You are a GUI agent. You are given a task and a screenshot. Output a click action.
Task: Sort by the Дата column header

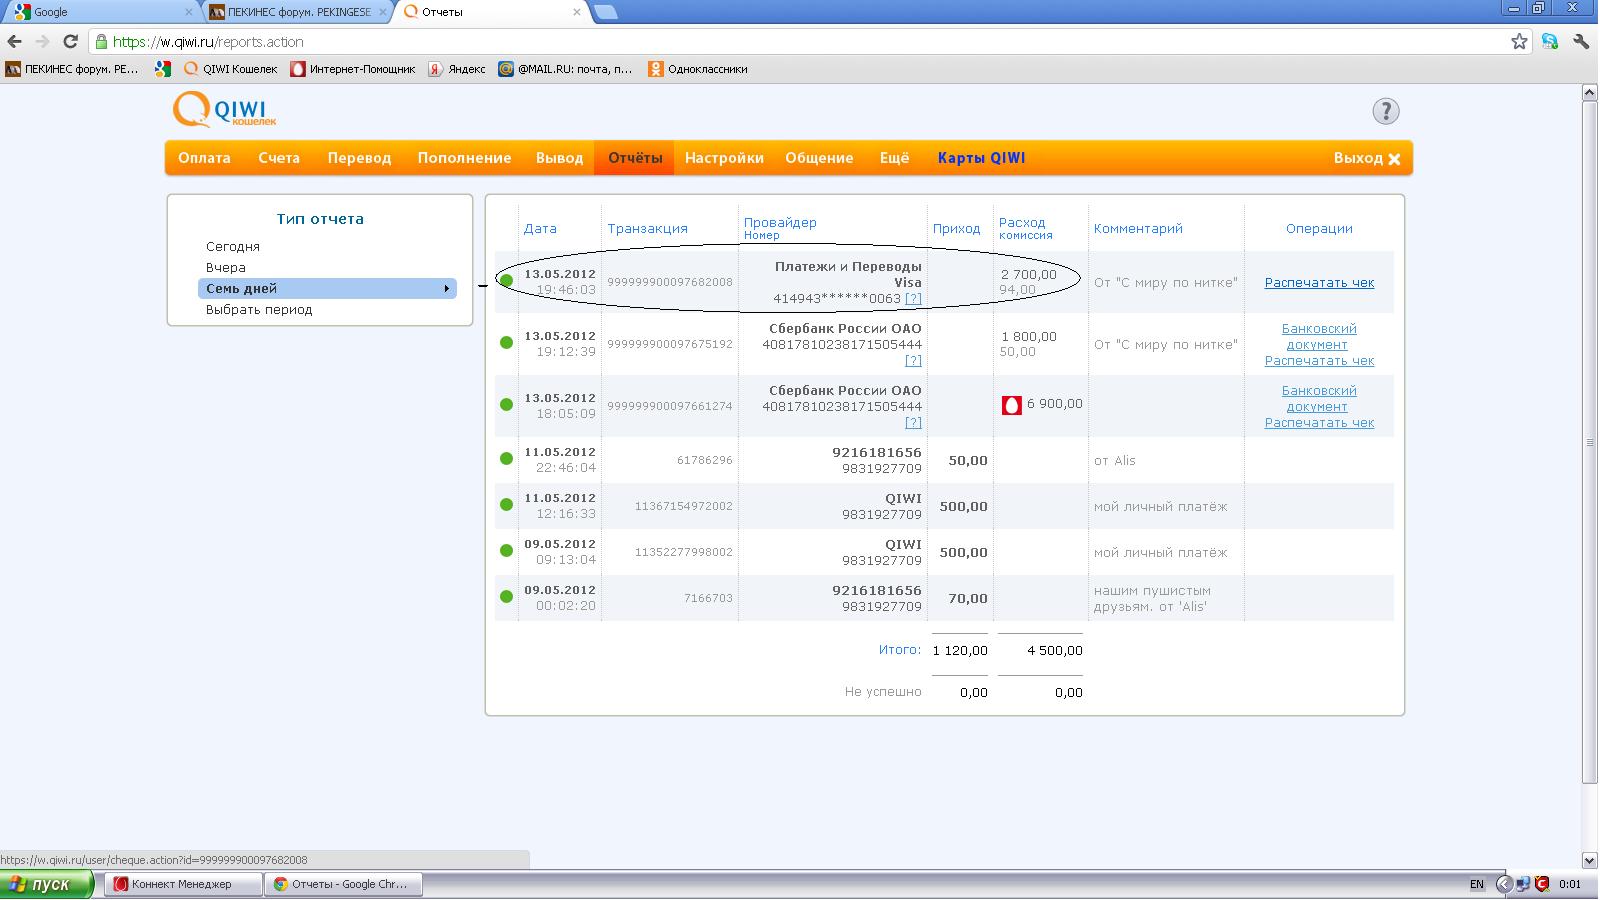point(540,229)
